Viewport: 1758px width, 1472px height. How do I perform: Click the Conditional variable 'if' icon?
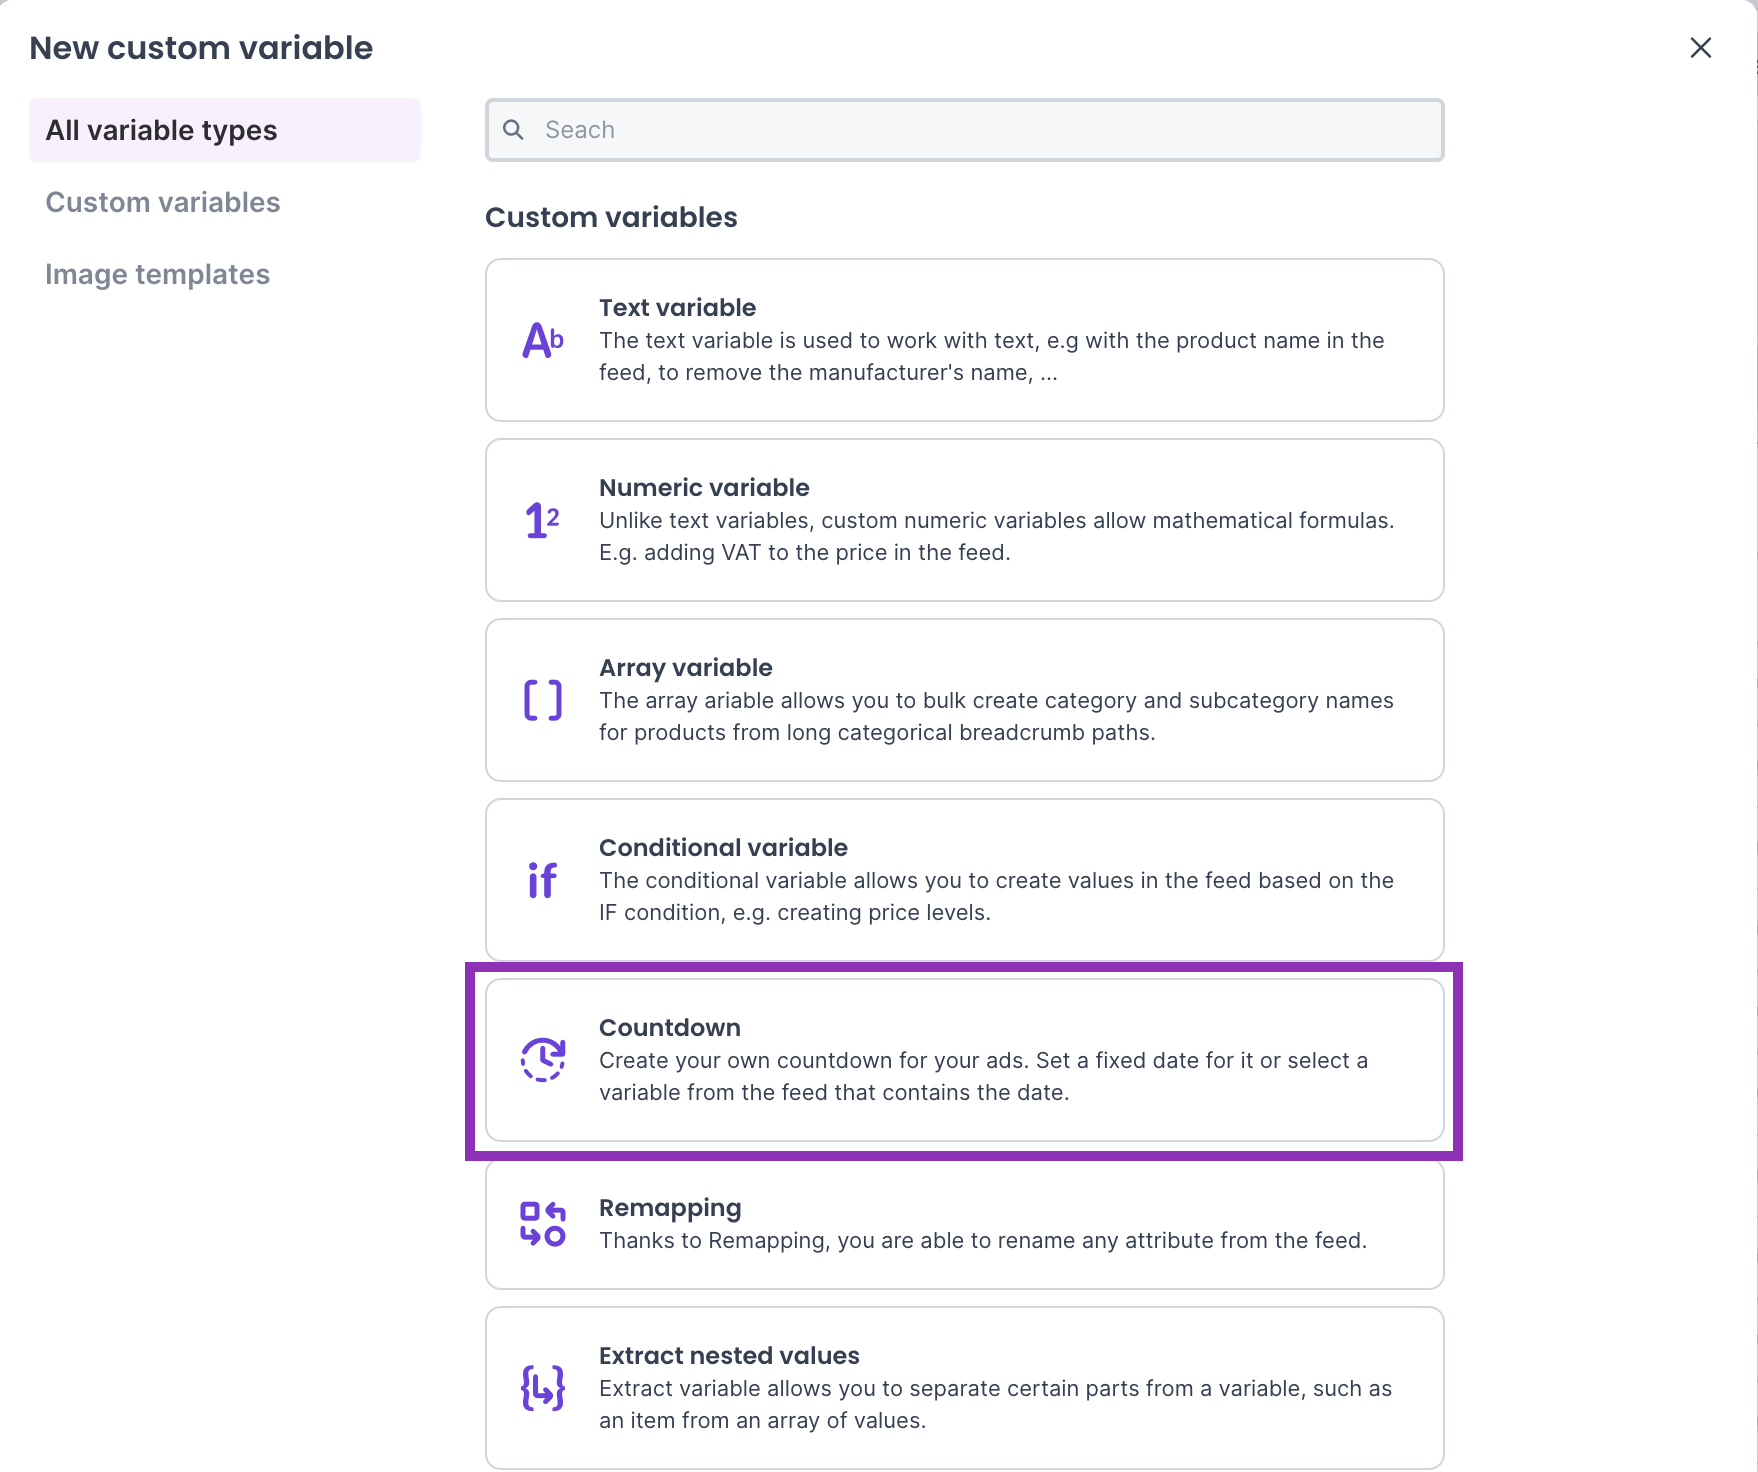[542, 880]
